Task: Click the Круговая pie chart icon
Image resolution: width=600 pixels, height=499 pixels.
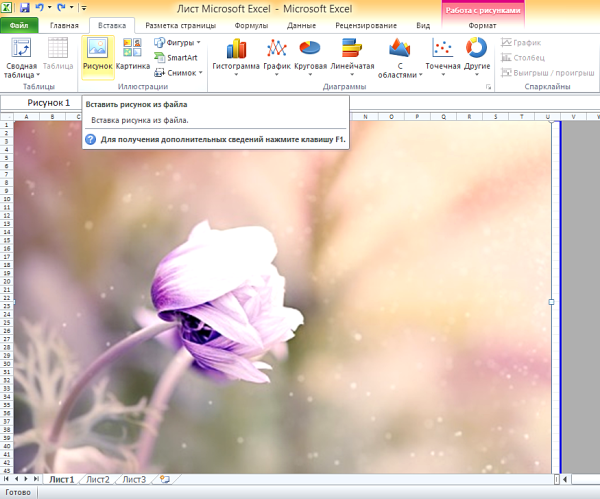Action: (310, 54)
